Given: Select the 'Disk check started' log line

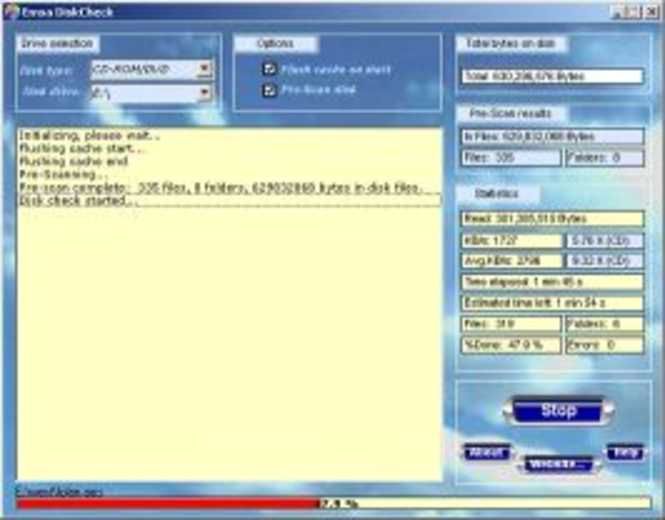Looking at the screenshot, I should pyautogui.click(x=80, y=200).
